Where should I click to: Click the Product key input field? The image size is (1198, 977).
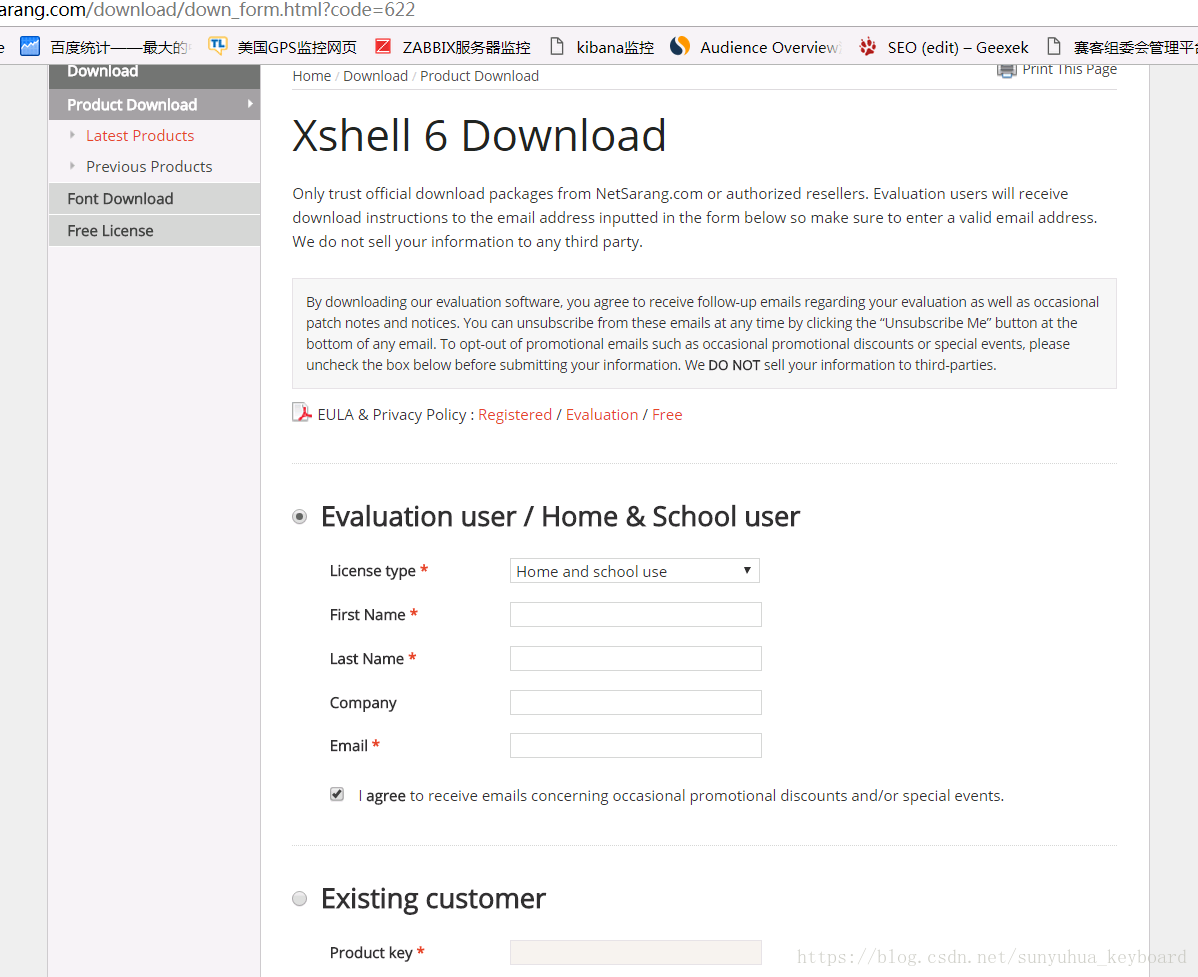pyautogui.click(x=636, y=953)
